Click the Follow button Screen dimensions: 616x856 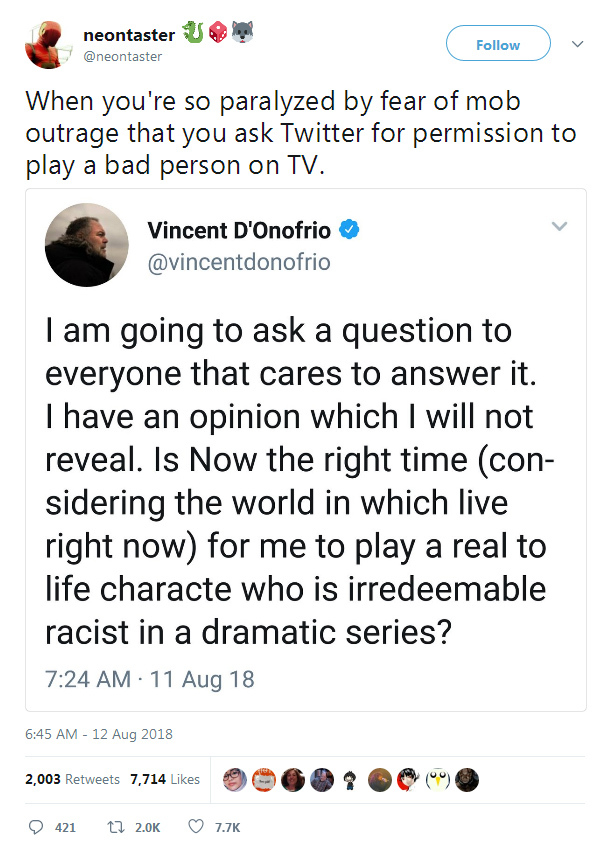497,45
